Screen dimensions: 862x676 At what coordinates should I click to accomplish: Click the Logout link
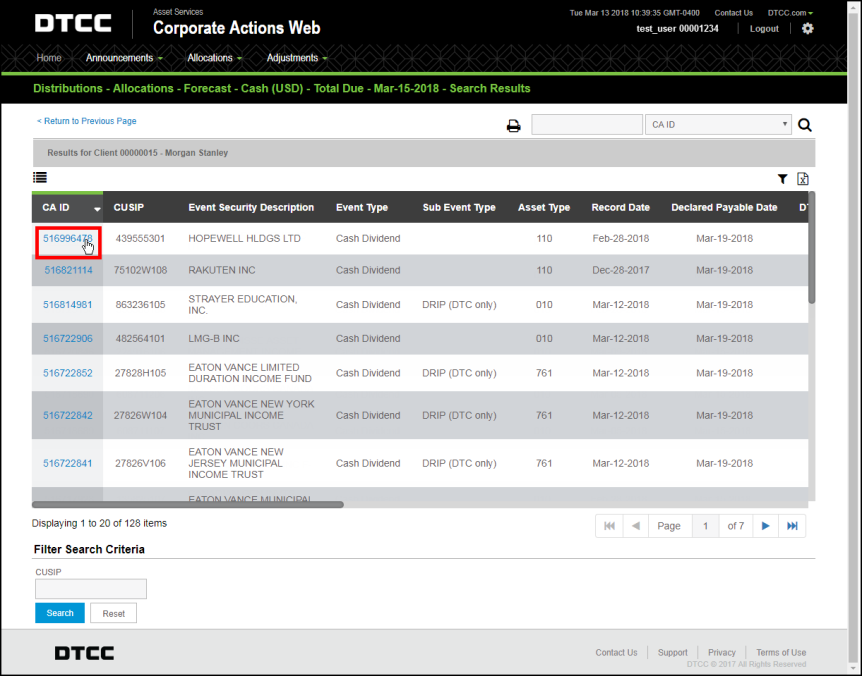(764, 29)
